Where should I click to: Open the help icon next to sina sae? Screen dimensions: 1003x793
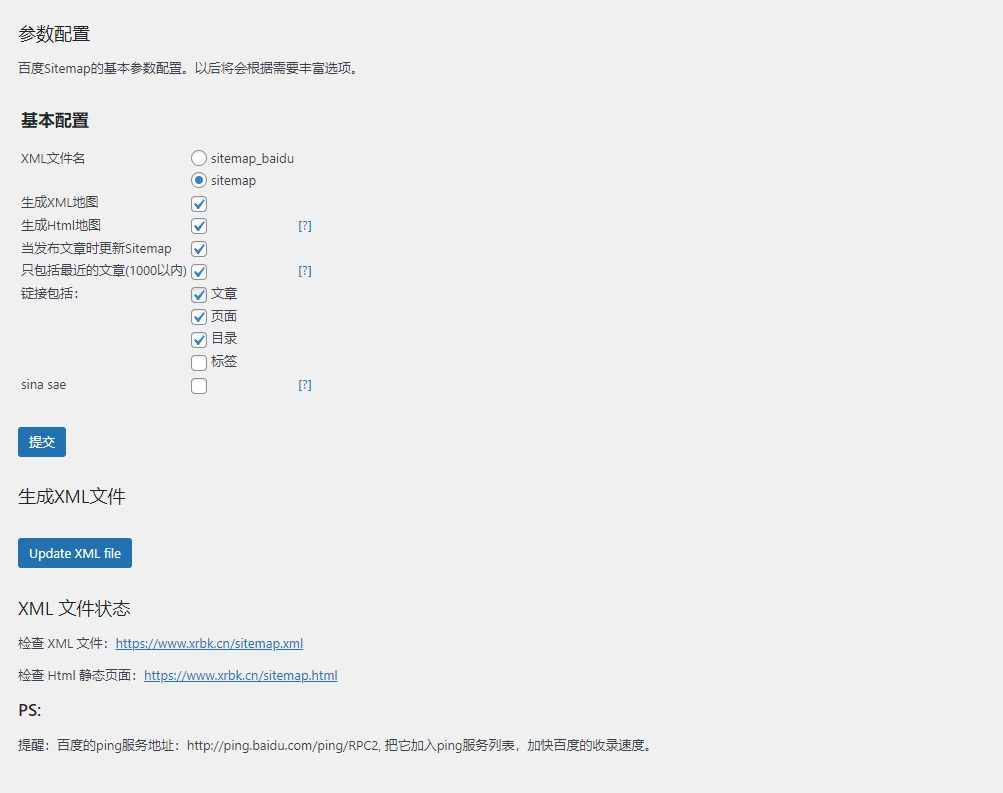[305, 385]
